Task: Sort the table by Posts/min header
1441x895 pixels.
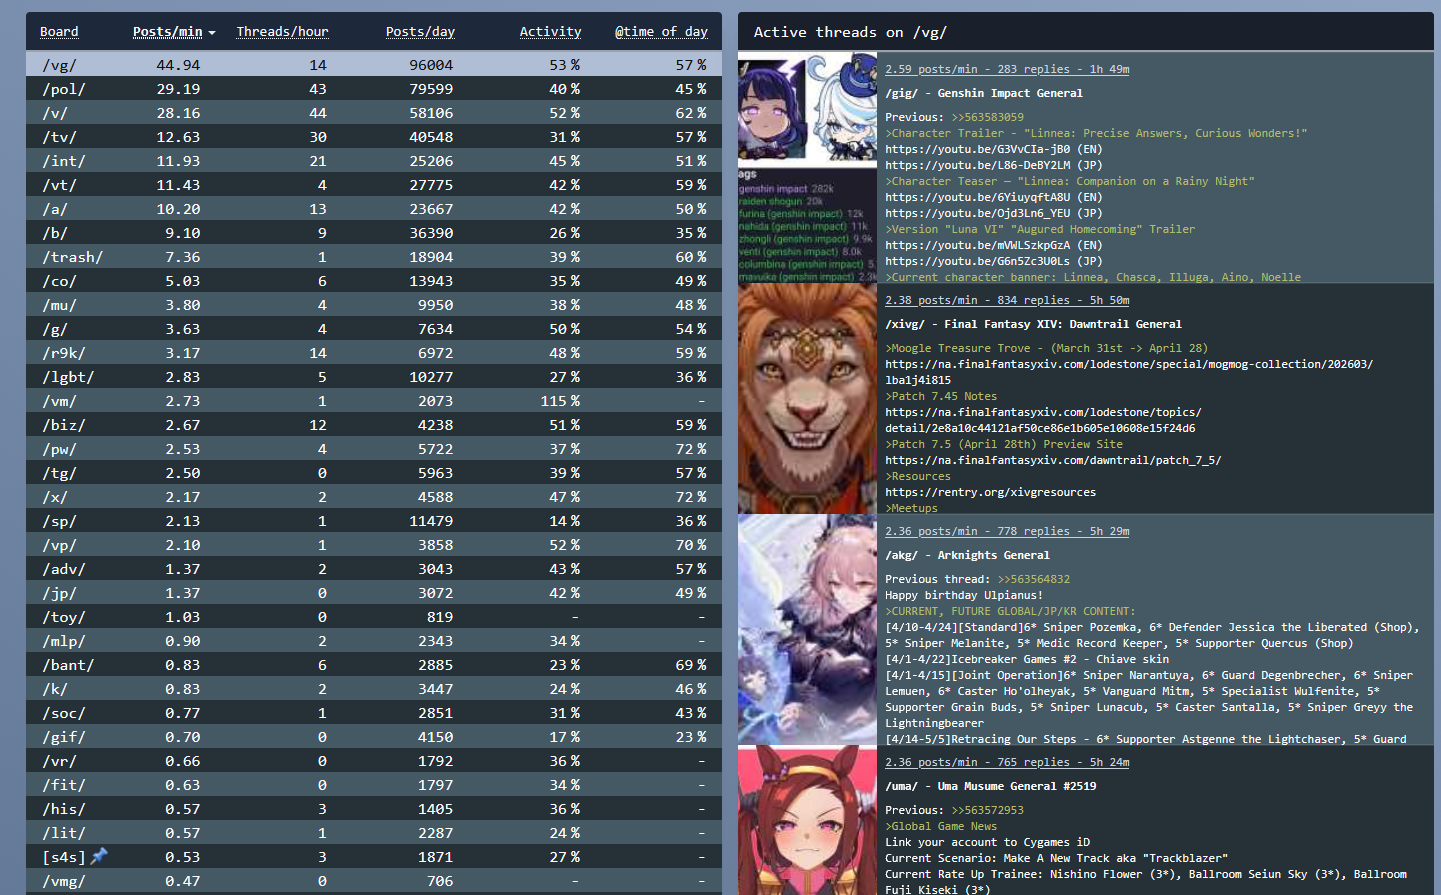Action: click(x=168, y=32)
